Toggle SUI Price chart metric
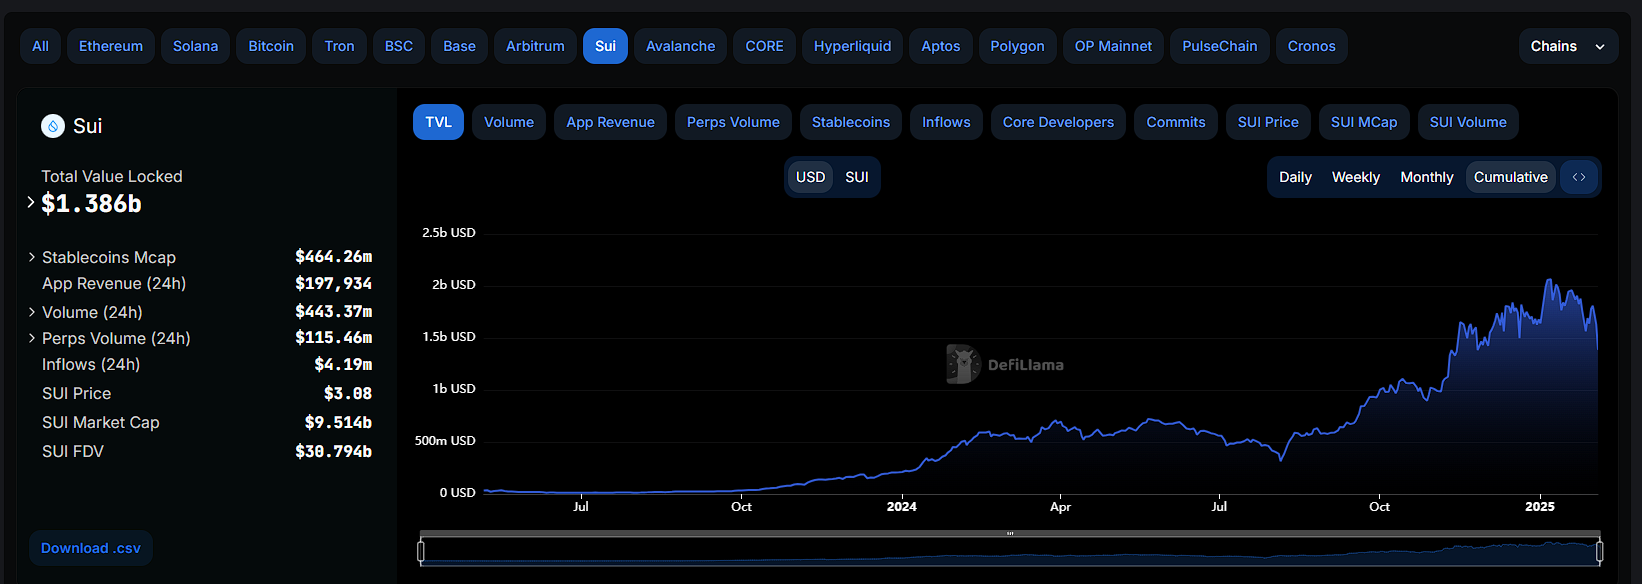The height and width of the screenshot is (584, 1642). point(1268,122)
